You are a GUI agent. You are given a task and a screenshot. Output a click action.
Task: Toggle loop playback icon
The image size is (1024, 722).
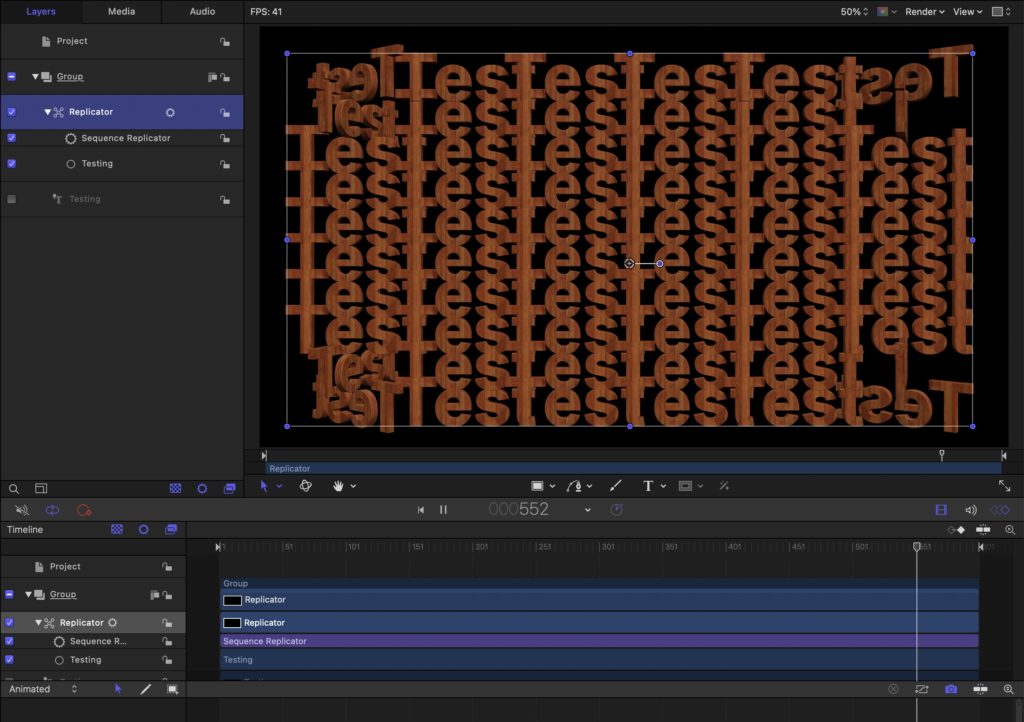pyautogui.click(x=52, y=510)
